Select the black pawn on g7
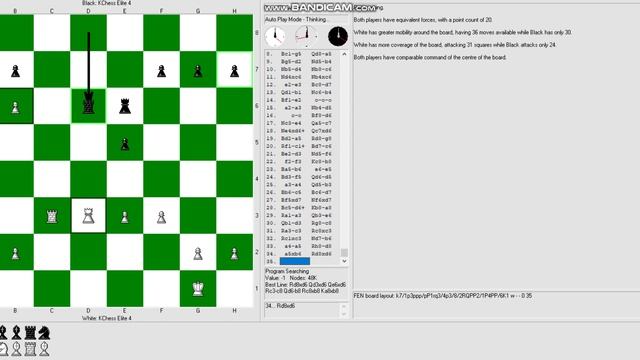Screen dimensions: 640x360 pyautogui.click(x=198, y=71)
